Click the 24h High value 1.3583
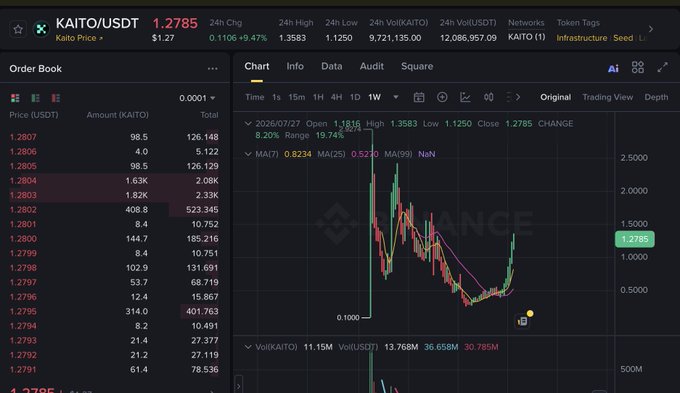Screen dimensions: 680x393 pos(292,38)
